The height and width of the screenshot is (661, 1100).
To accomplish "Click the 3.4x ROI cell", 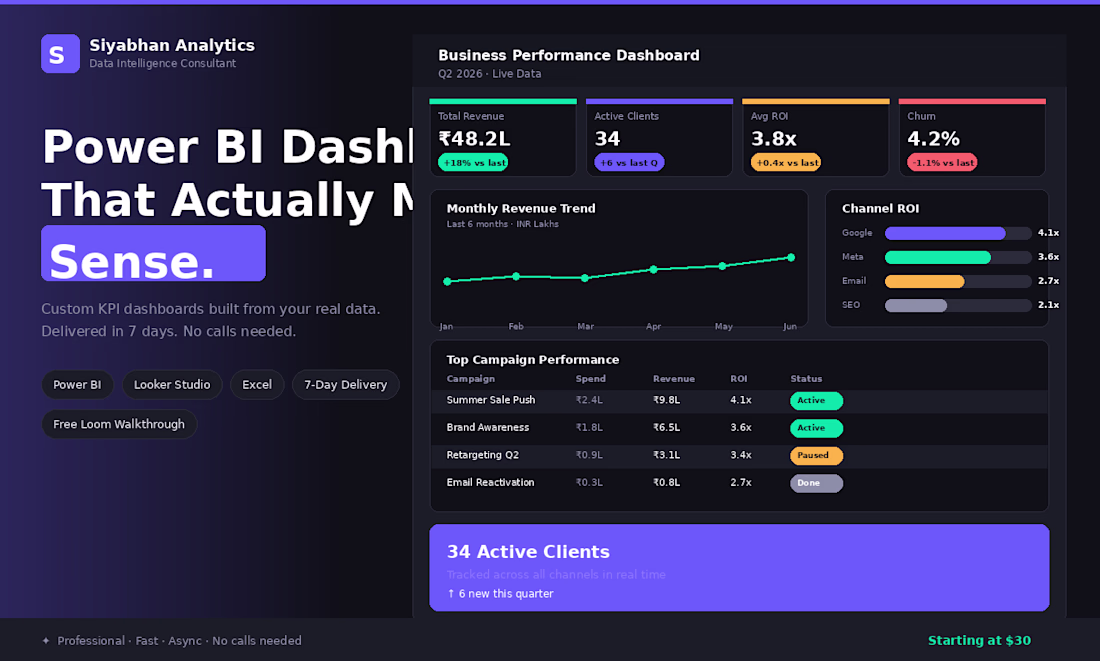I will [x=741, y=455].
